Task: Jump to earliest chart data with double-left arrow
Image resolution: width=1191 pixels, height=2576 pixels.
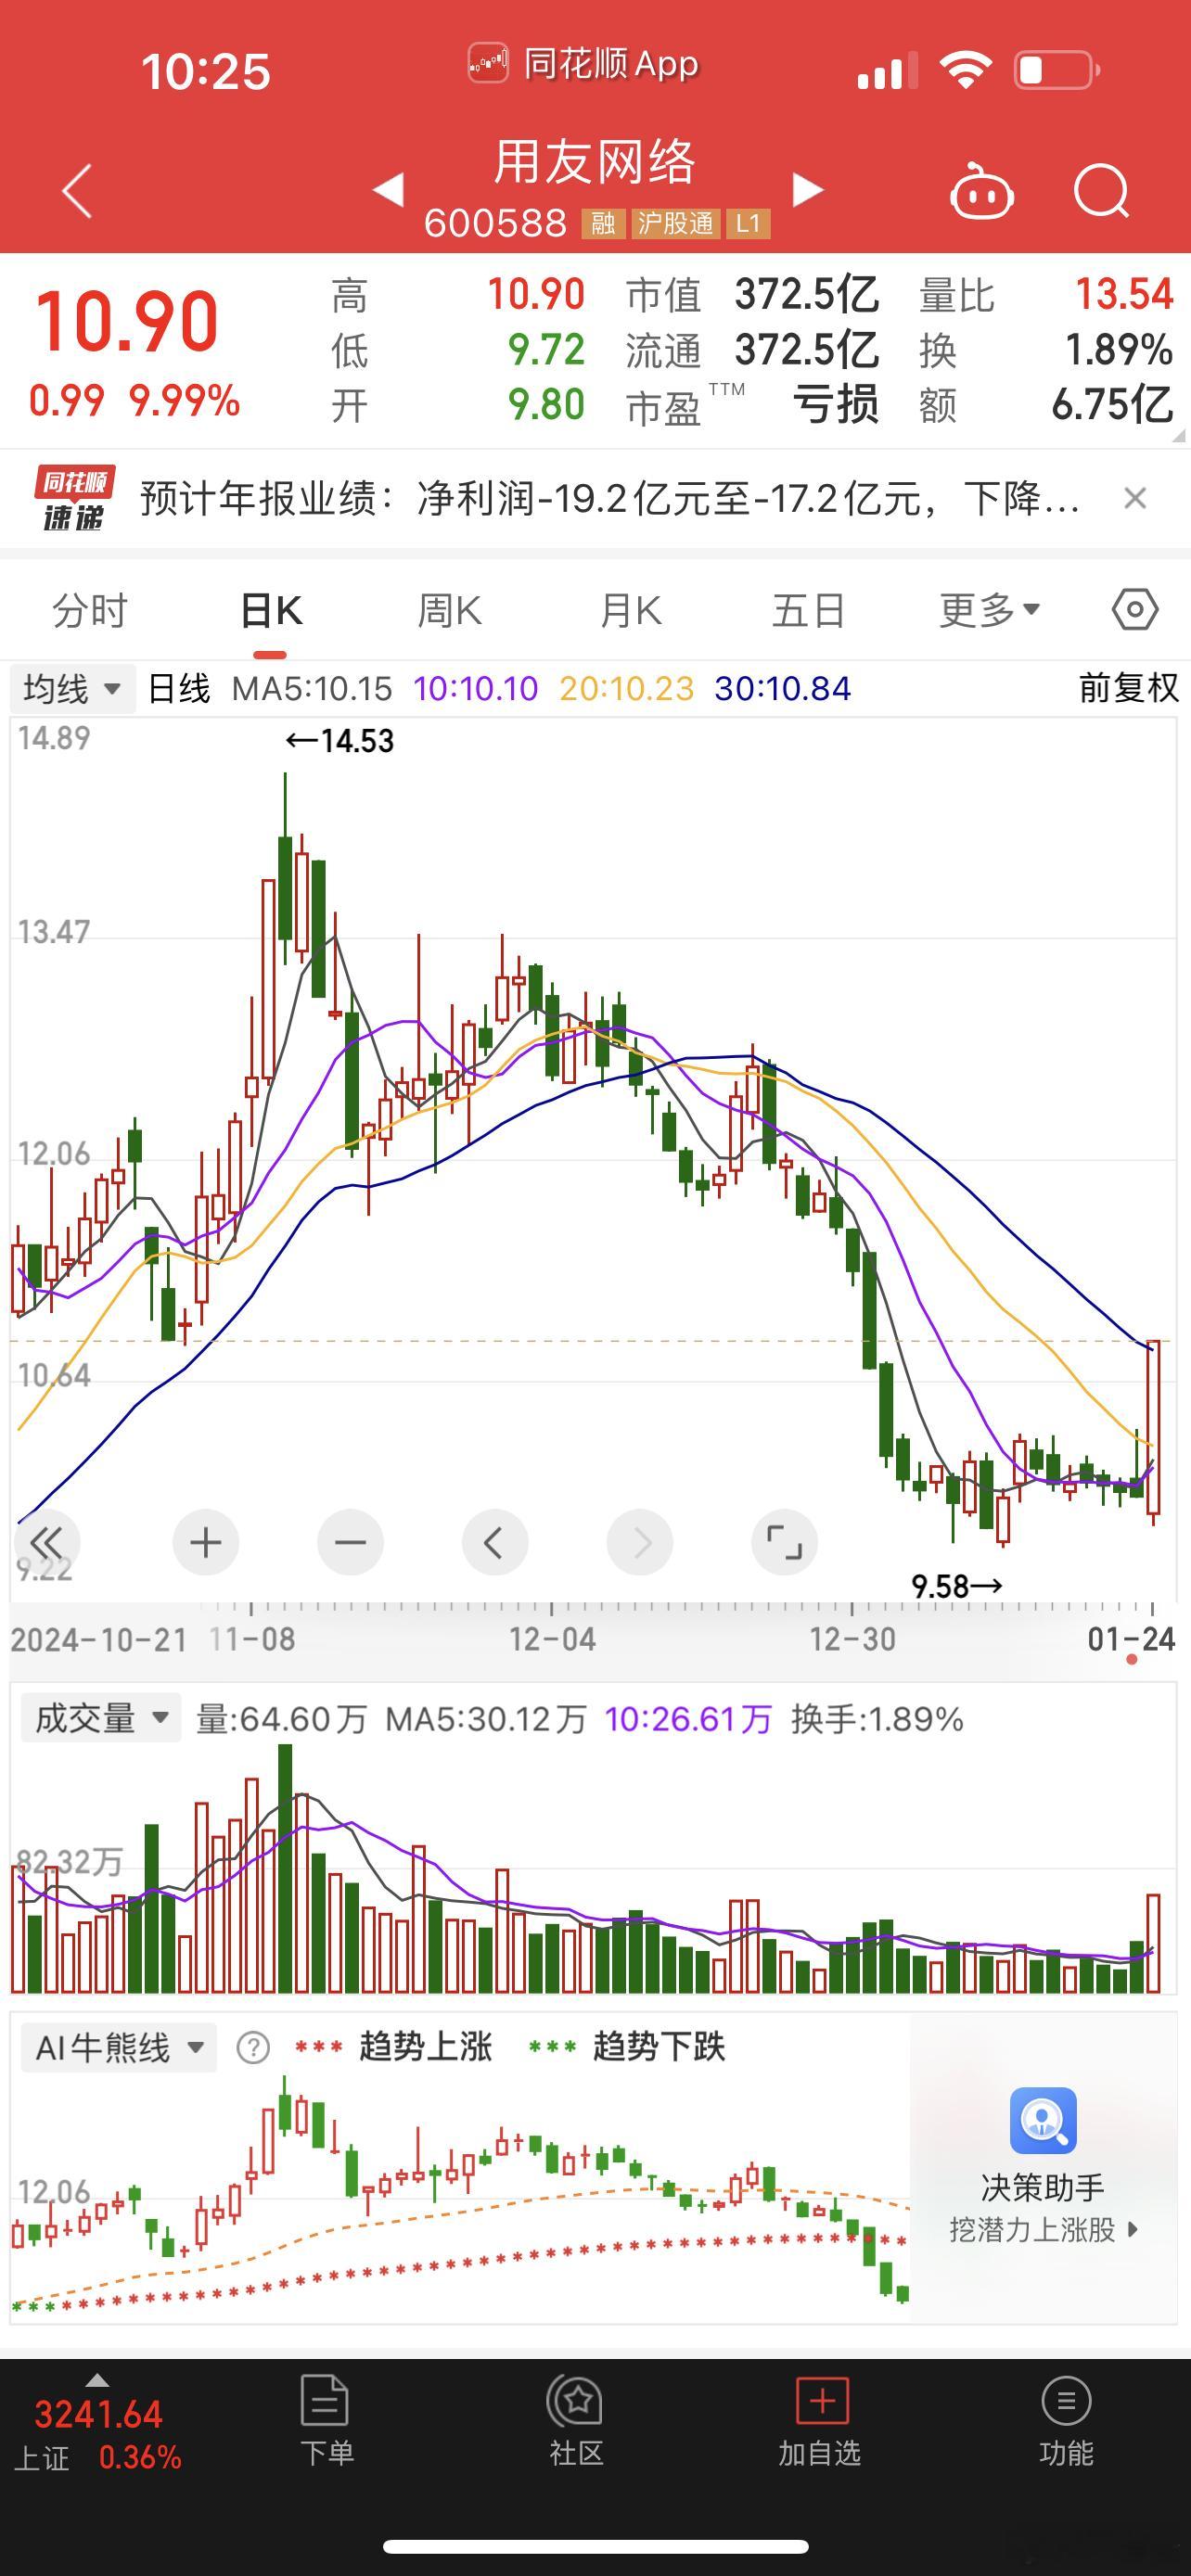Action: (47, 1543)
